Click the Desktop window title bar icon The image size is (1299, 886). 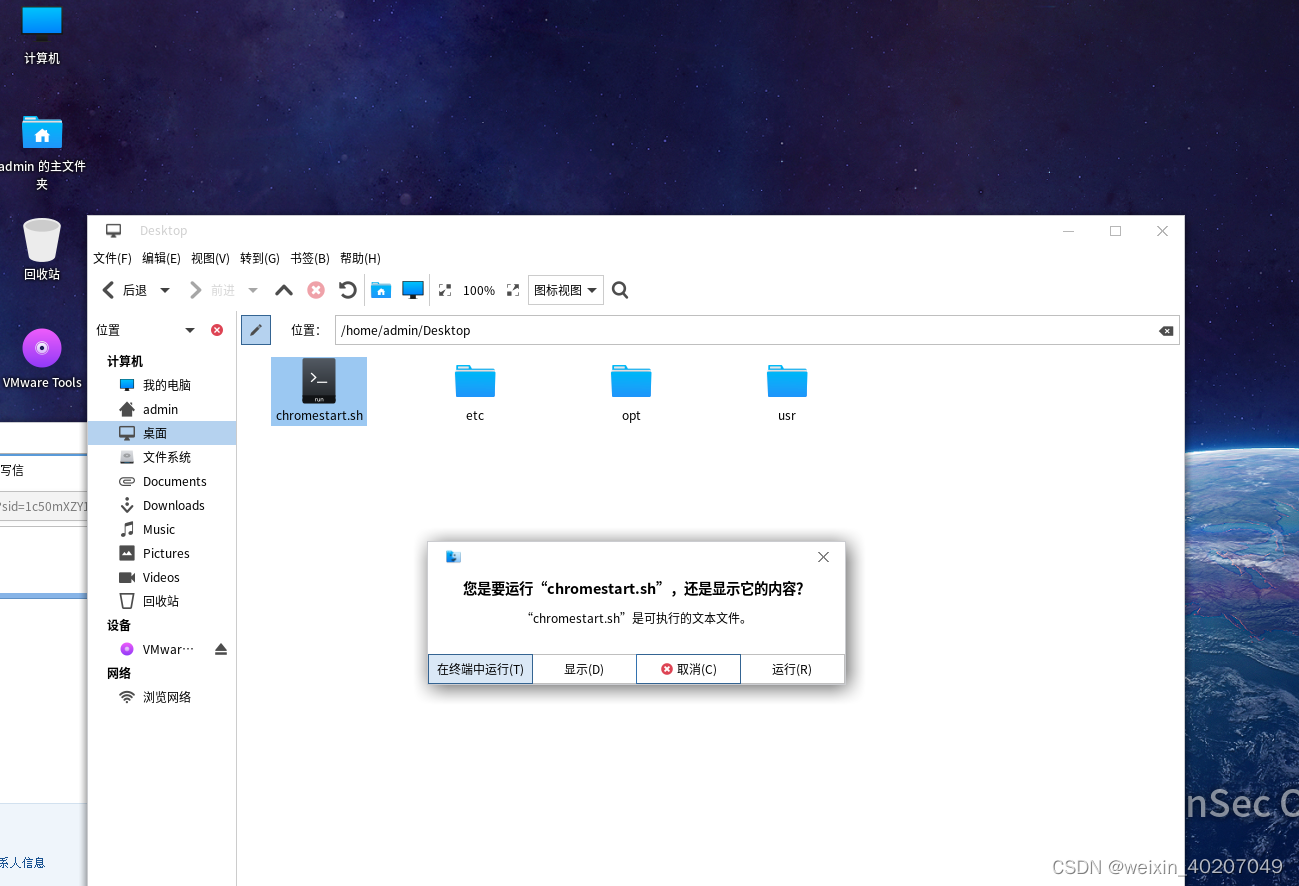point(114,231)
